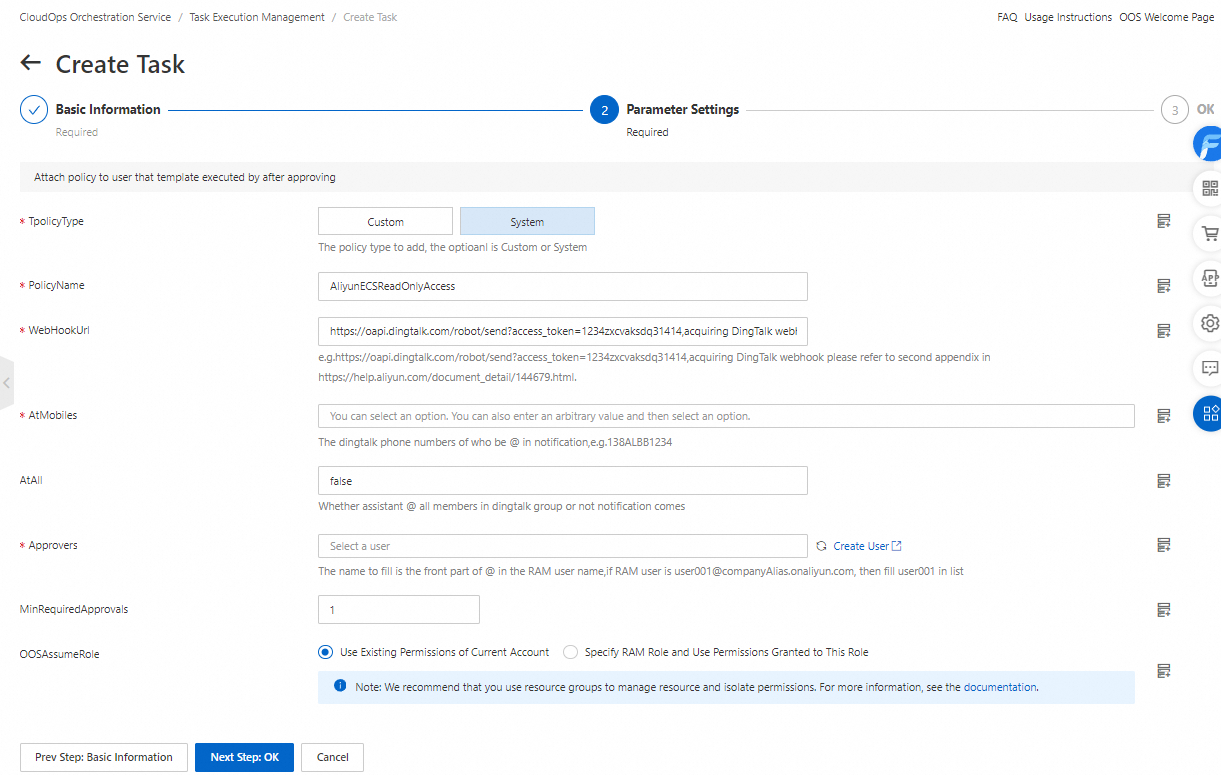Expand the left-edge collapsed panel arrow

pyautogui.click(x=6, y=383)
